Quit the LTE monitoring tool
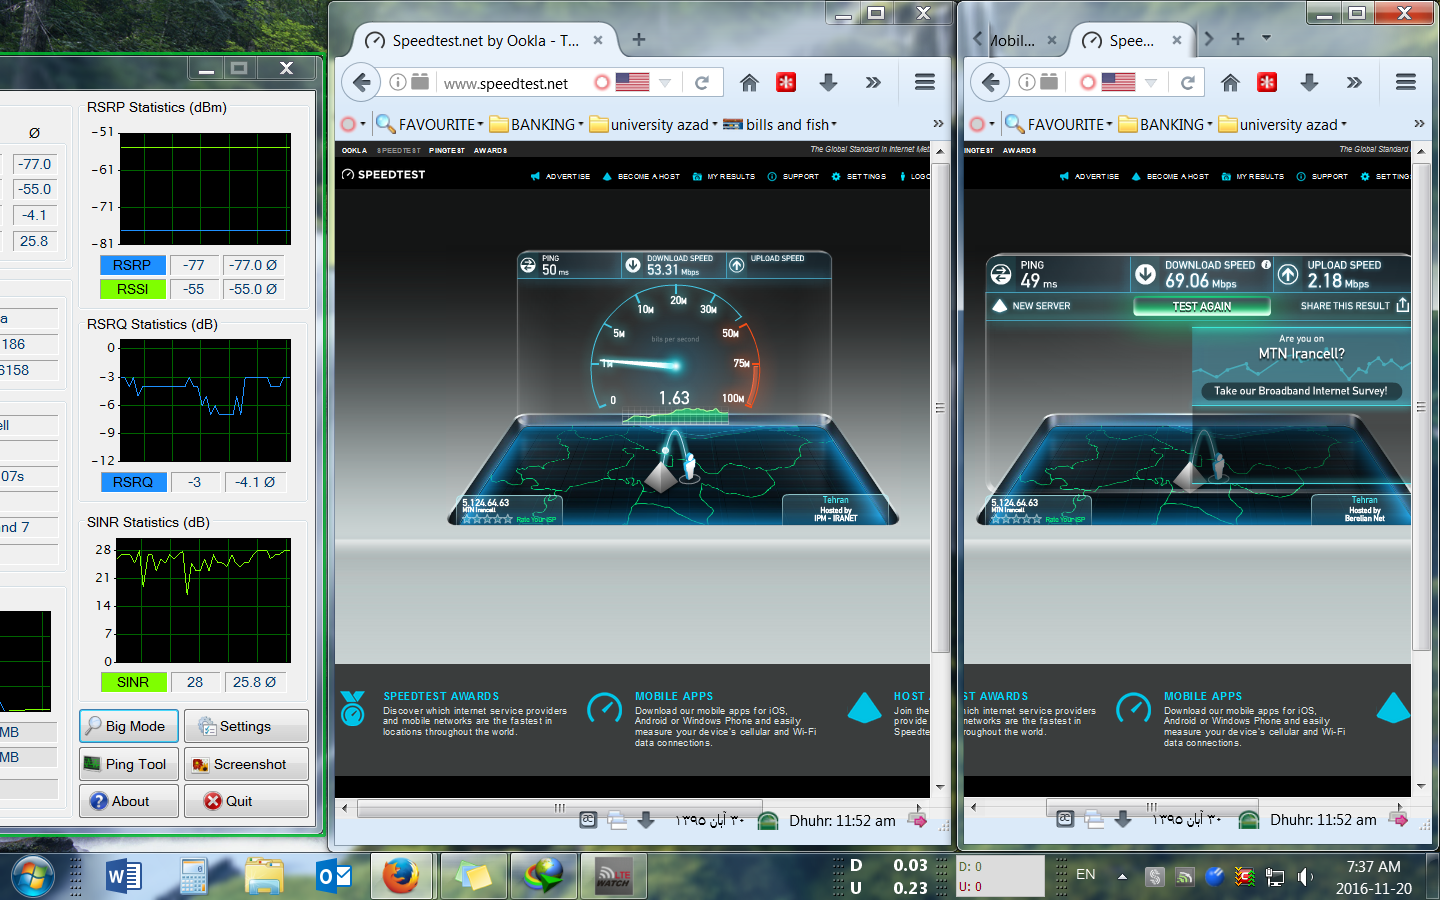 [x=246, y=801]
